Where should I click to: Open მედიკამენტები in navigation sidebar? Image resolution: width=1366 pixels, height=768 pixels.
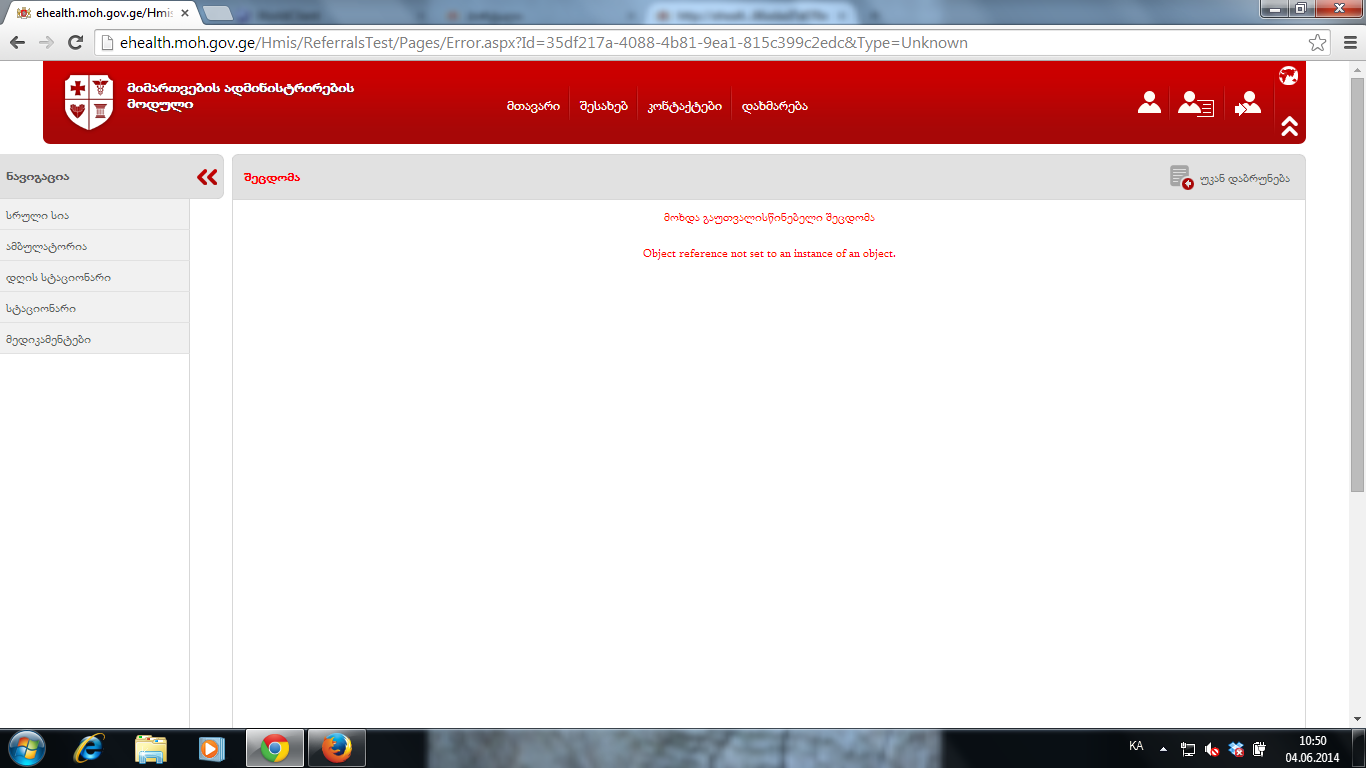[x=48, y=339]
